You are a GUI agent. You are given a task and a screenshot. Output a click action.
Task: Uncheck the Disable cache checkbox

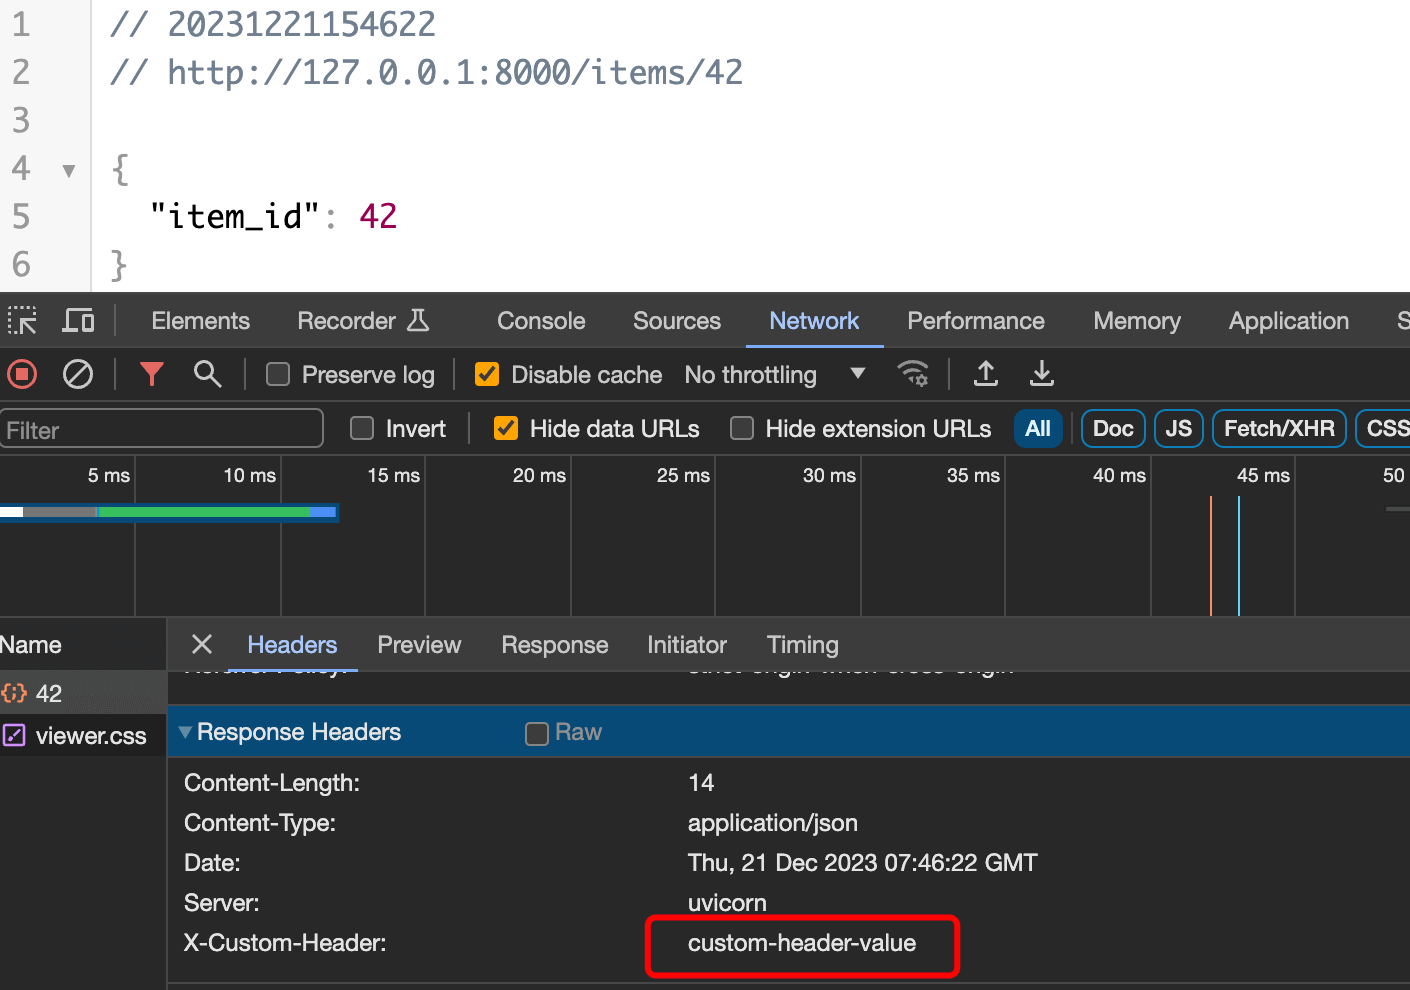[487, 375]
